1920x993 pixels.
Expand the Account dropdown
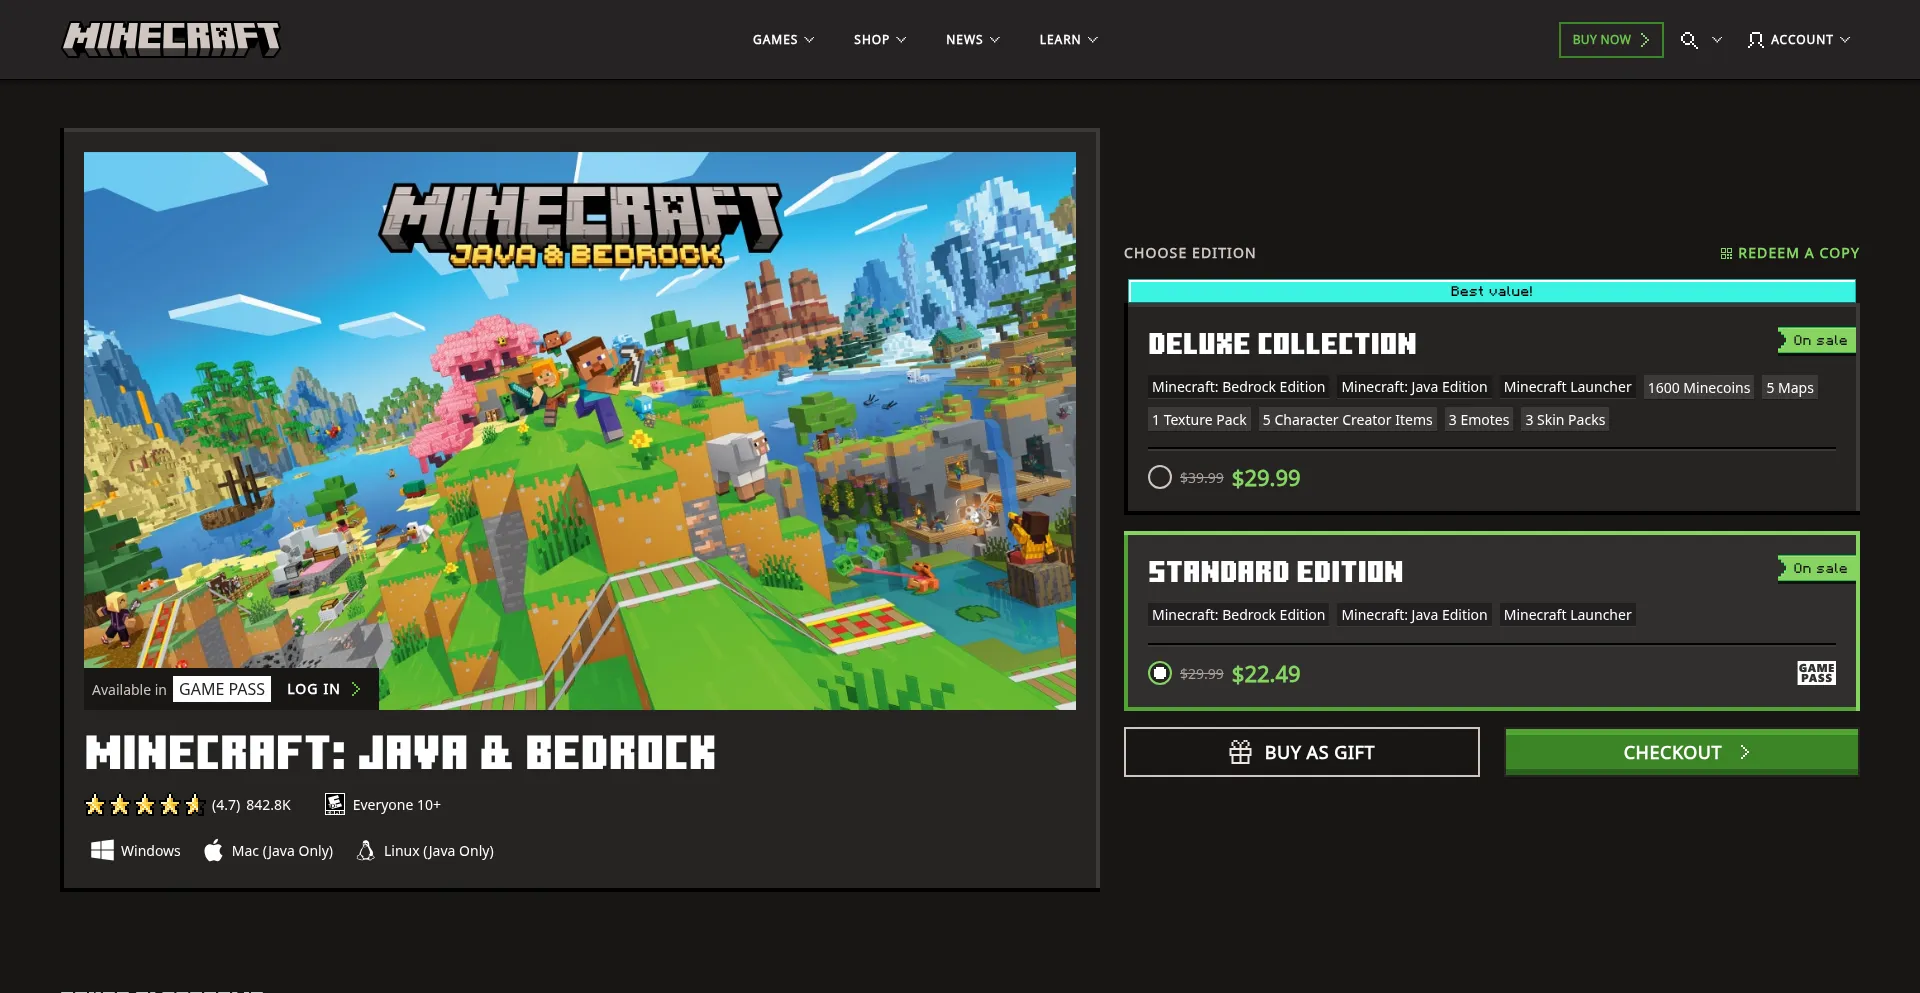[x=1799, y=40]
